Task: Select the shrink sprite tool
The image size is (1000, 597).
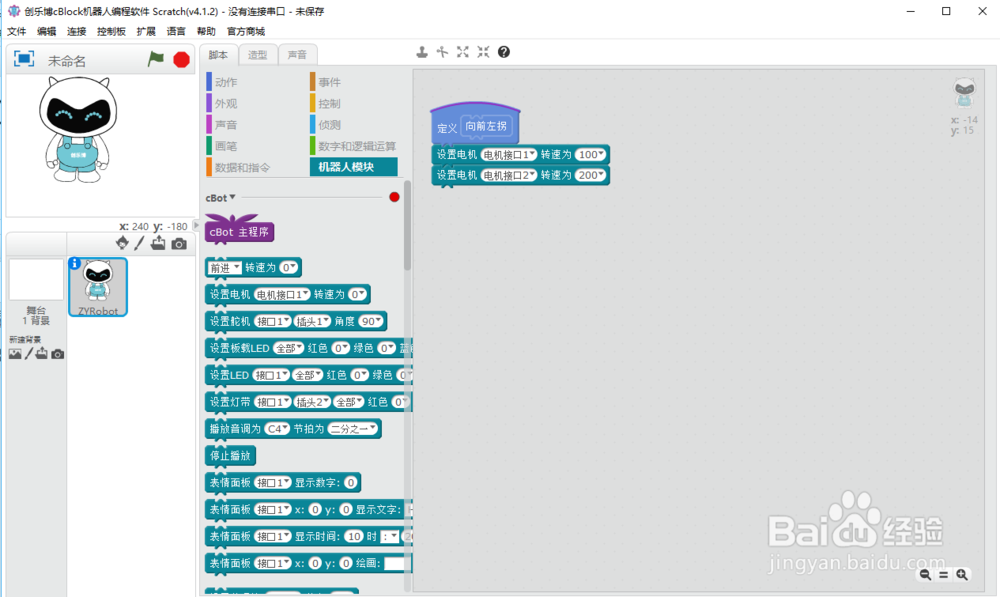Action: point(482,52)
